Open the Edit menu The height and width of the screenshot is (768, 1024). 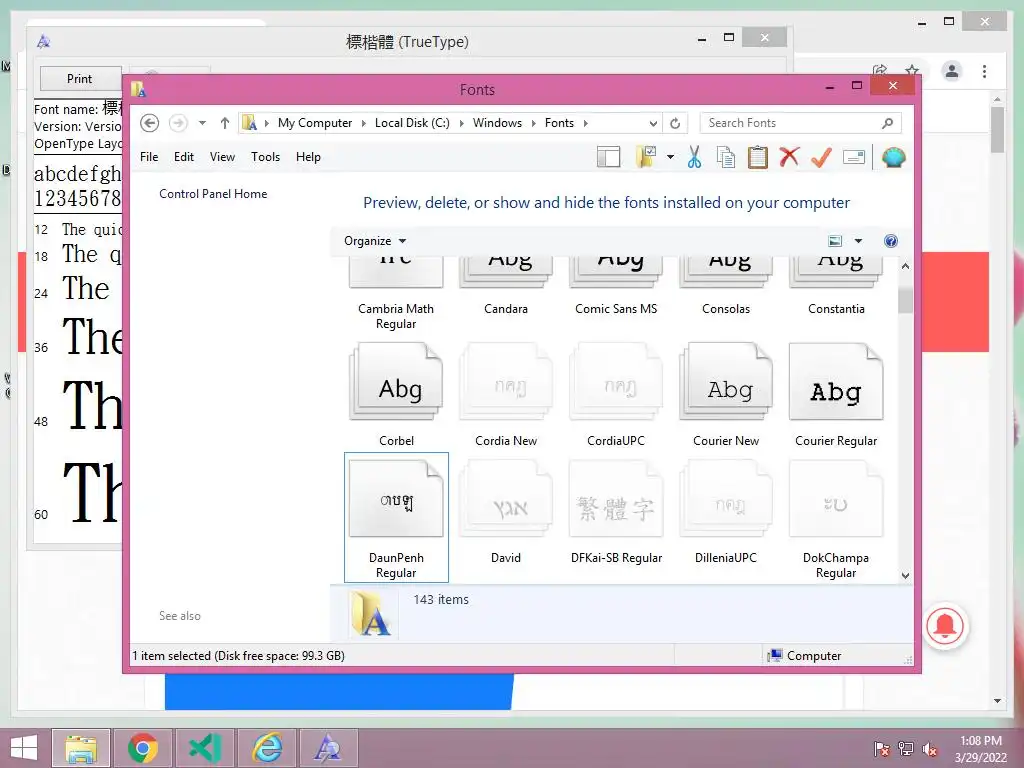coord(184,157)
